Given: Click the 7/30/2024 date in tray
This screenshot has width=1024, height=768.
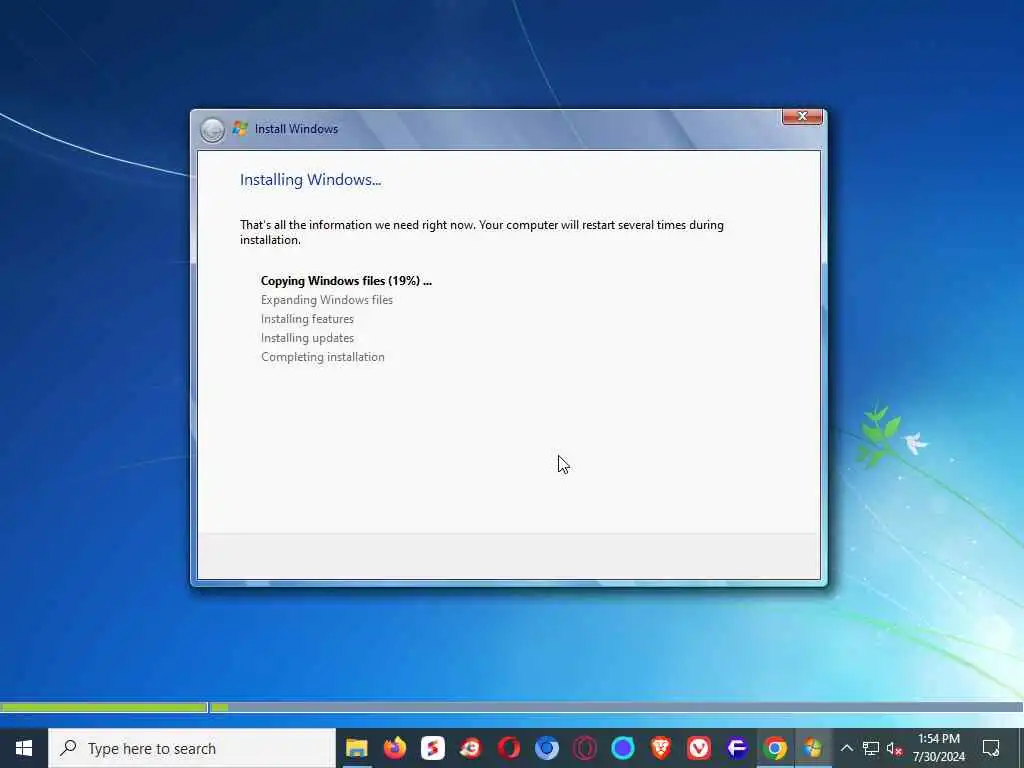Looking at the screenshot, I should [x=938, y=757].
